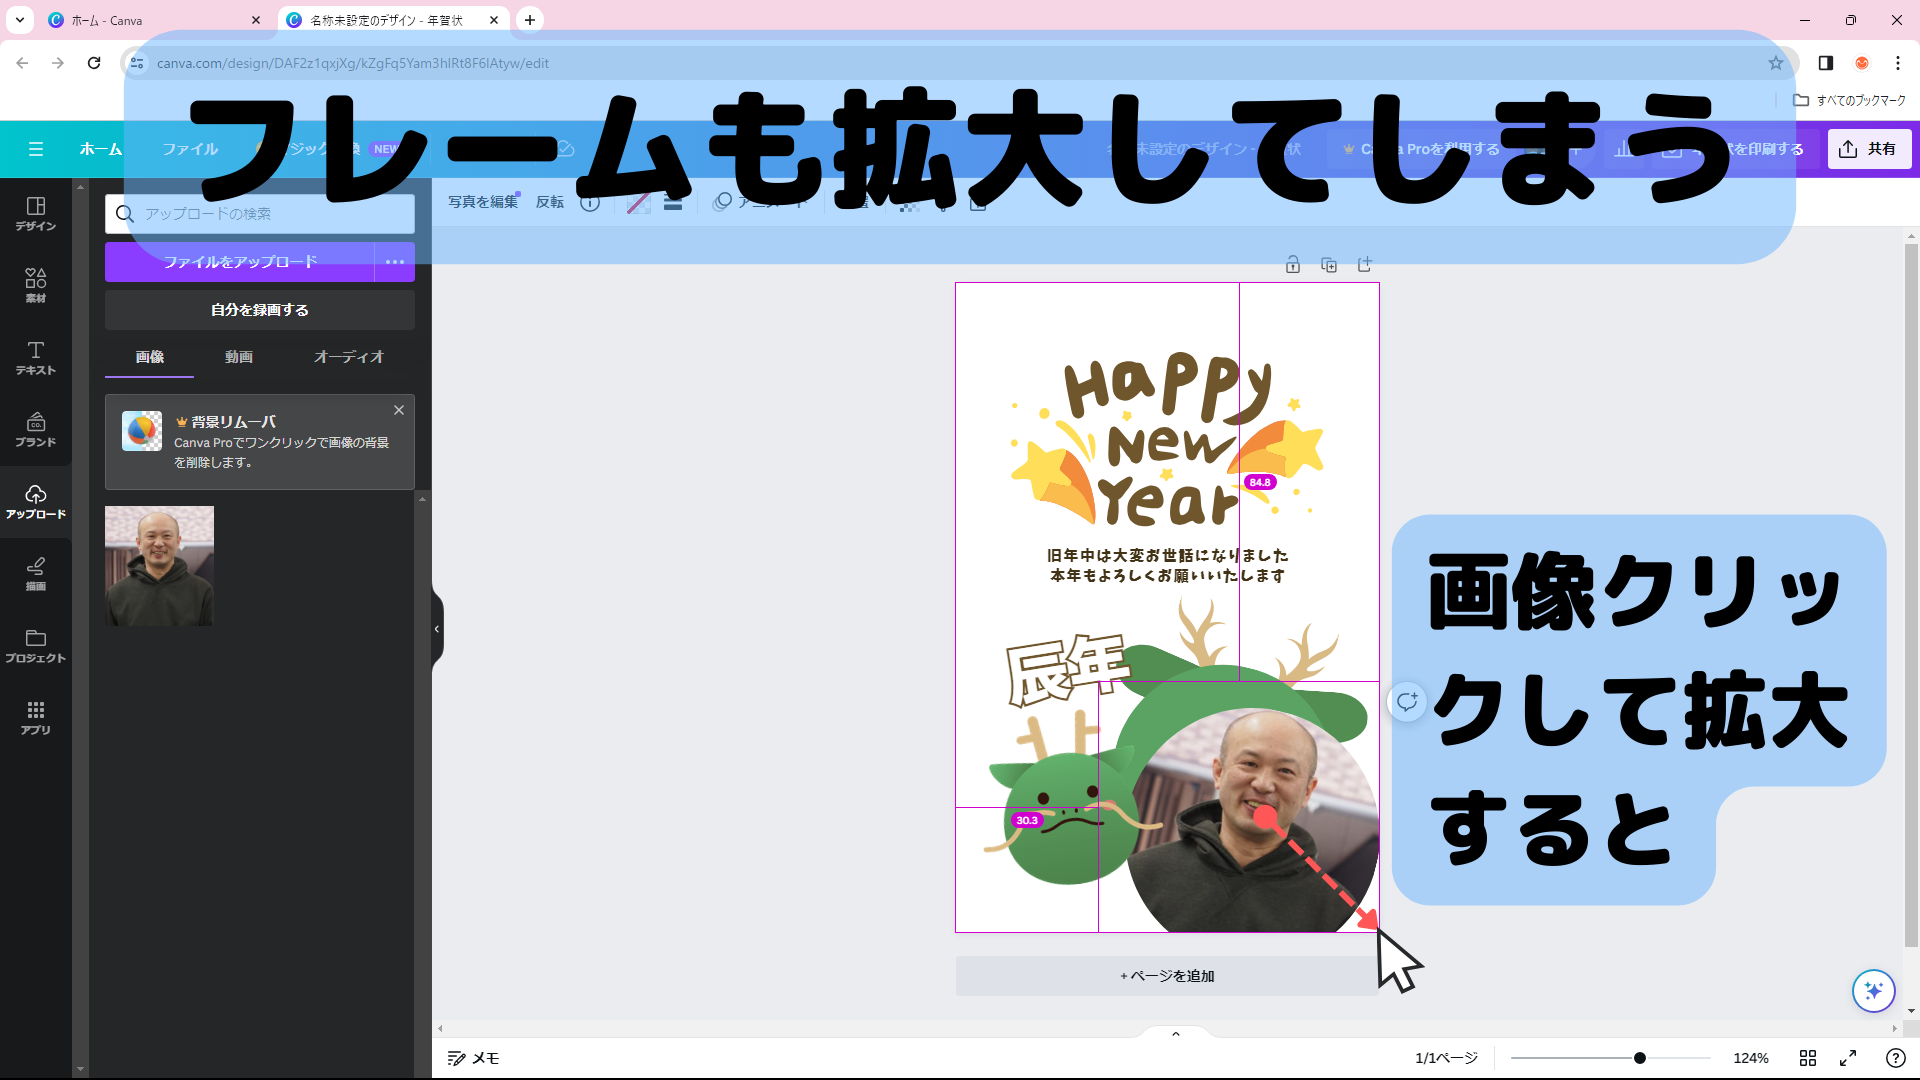Click the 自分を録画する button
The width and height of the screenshot is (1920, 1080).
[260, 310]
